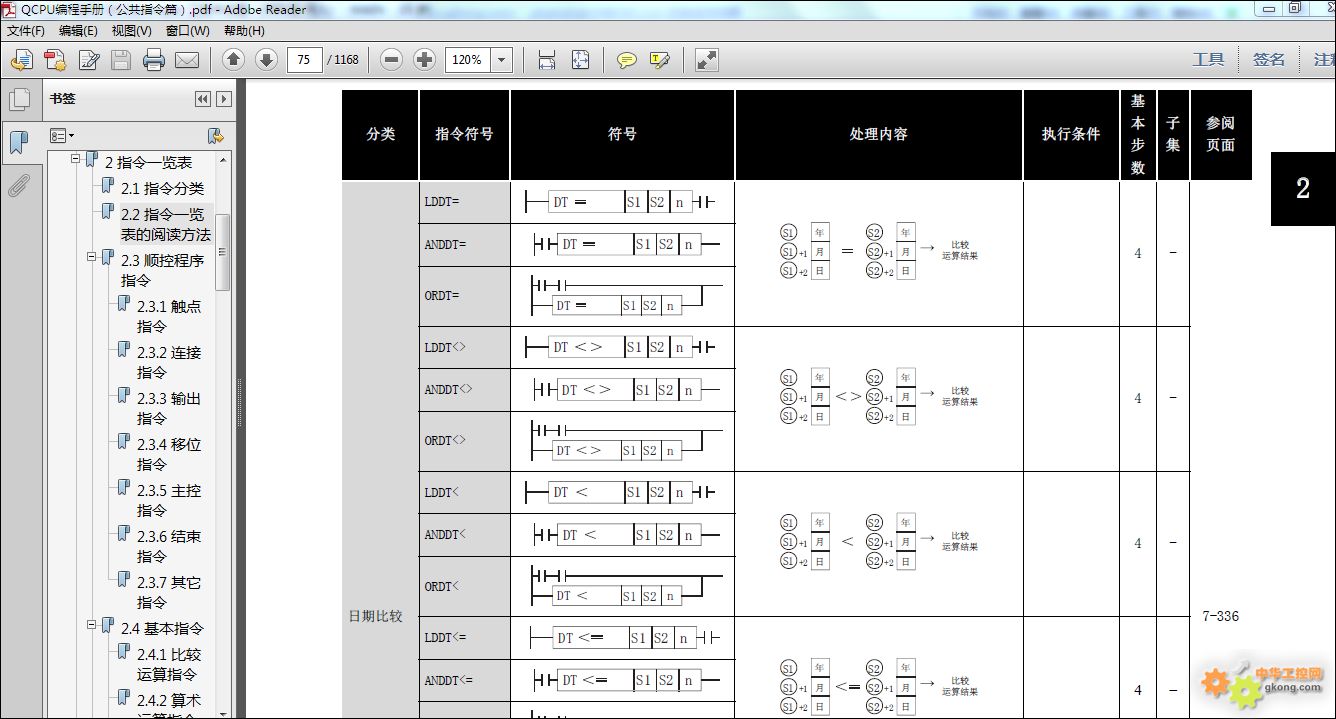Select bookmark '2.3.7 其它指令'

(x=169, y=592)
